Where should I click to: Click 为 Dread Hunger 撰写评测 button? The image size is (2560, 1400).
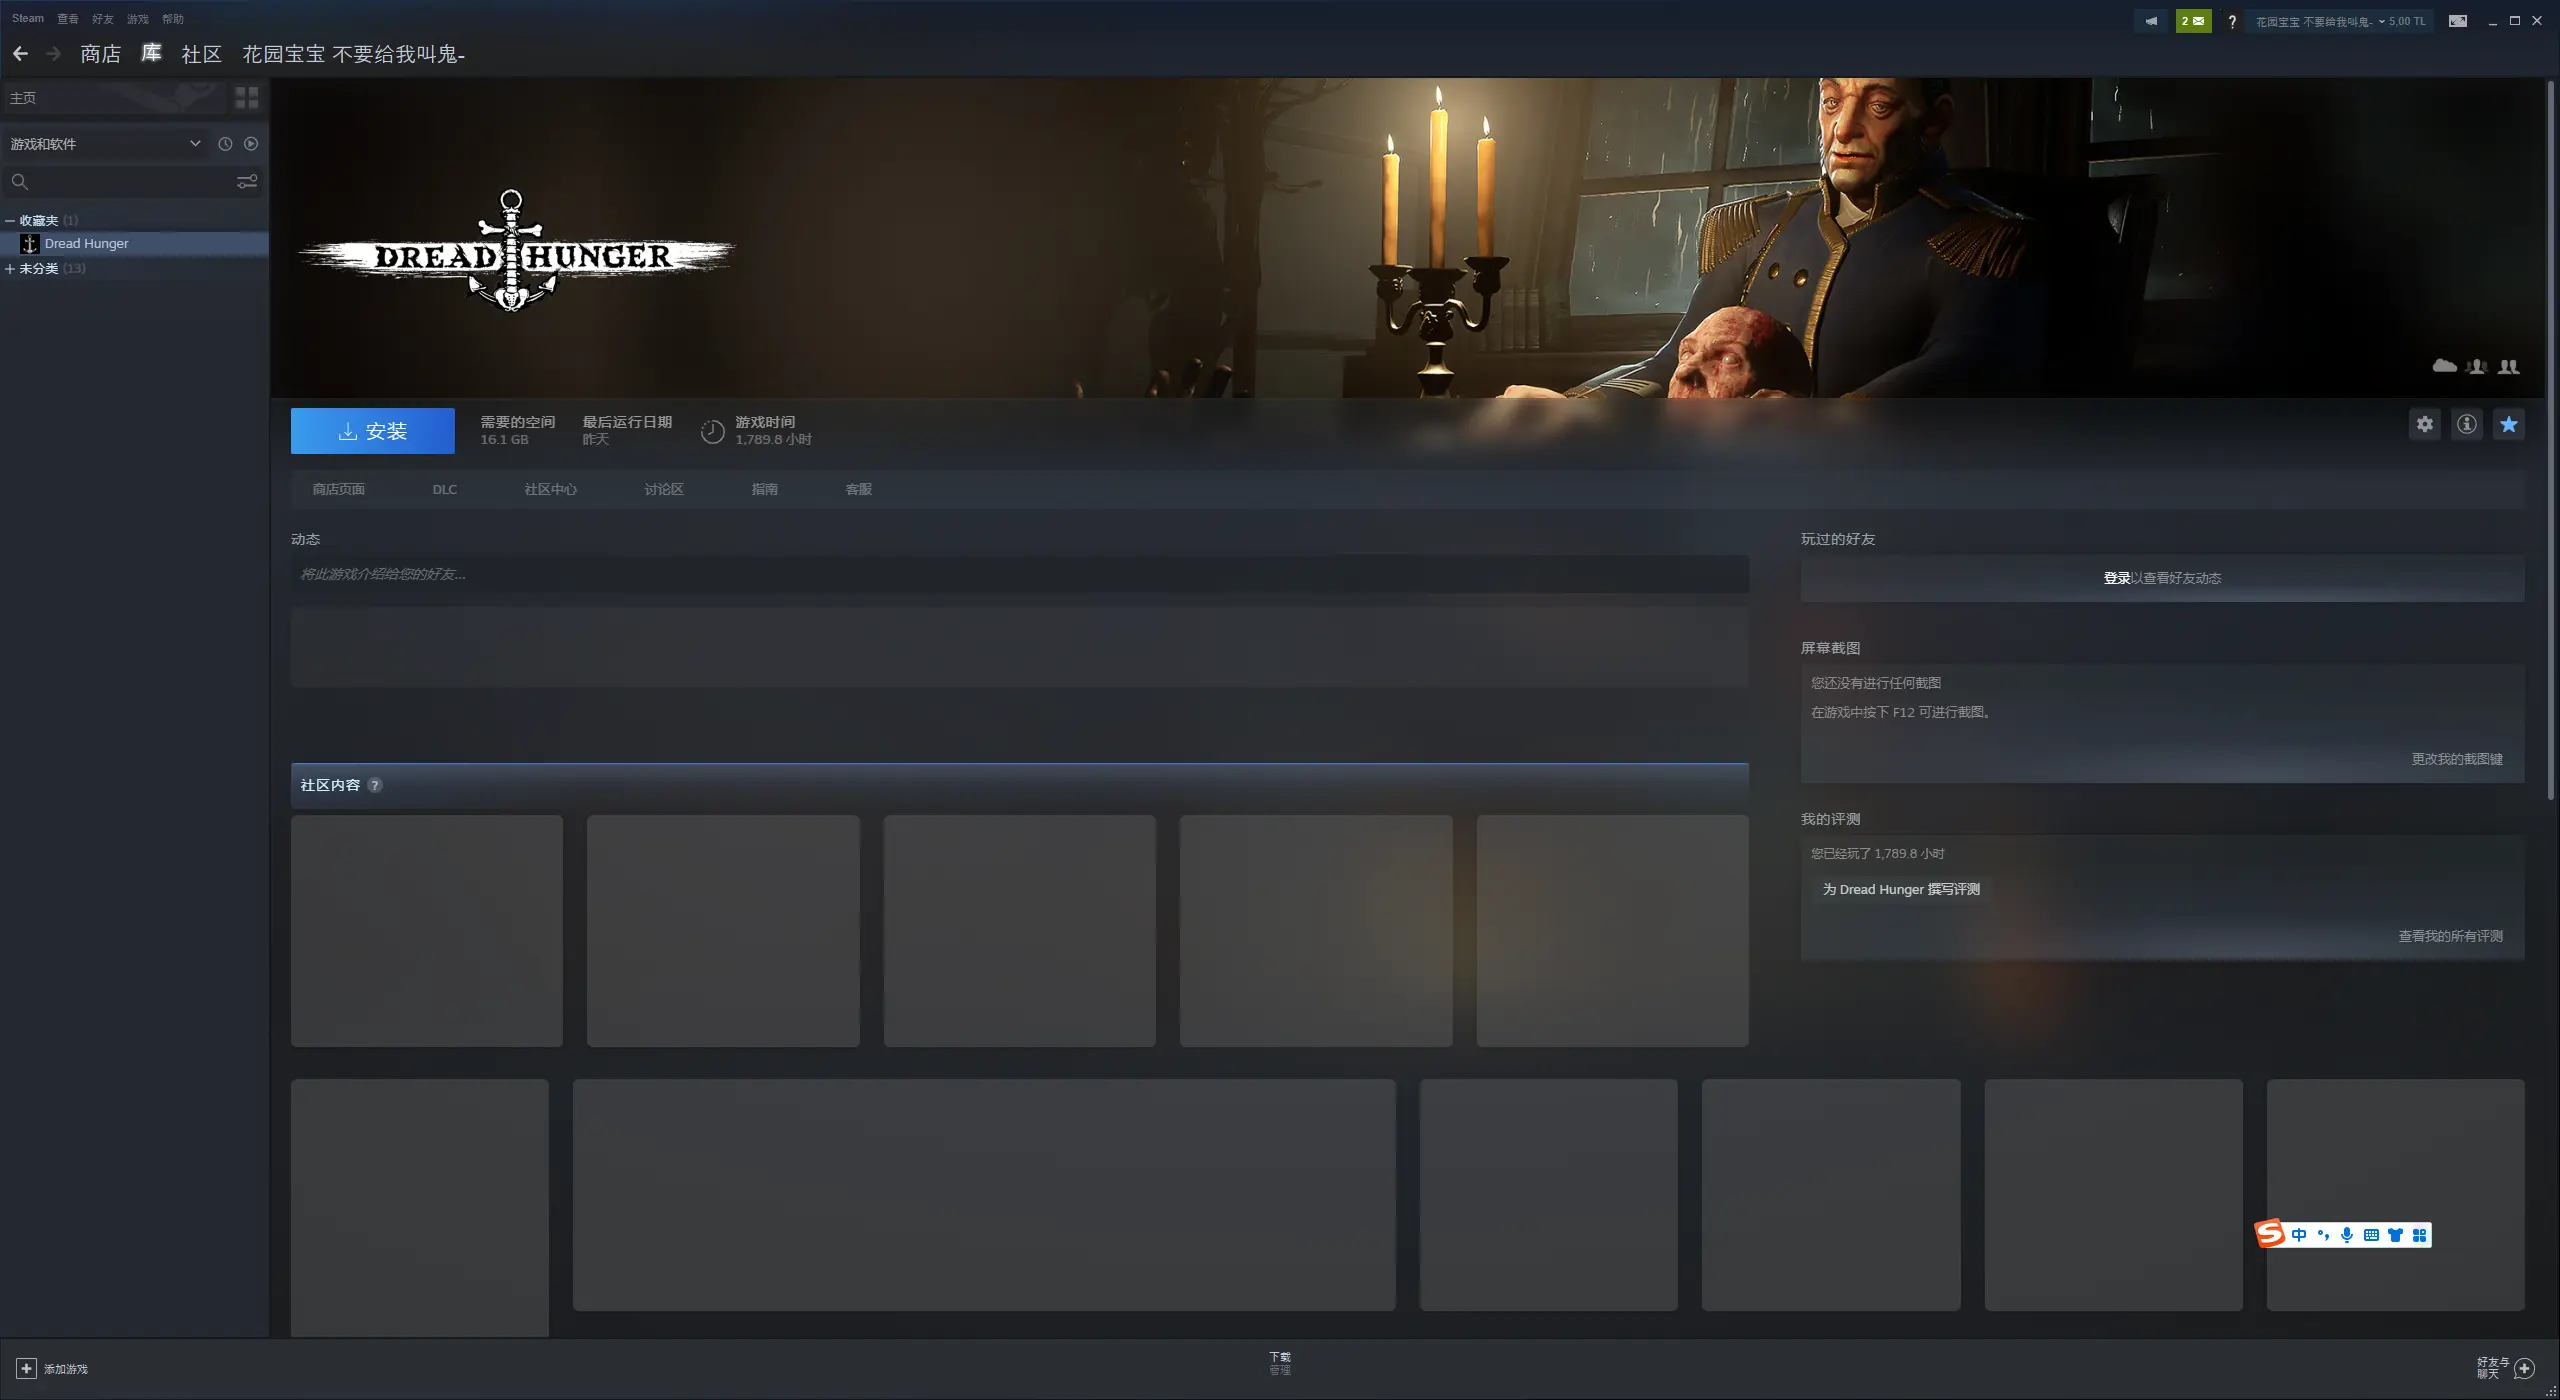[x=1901, y=889]
